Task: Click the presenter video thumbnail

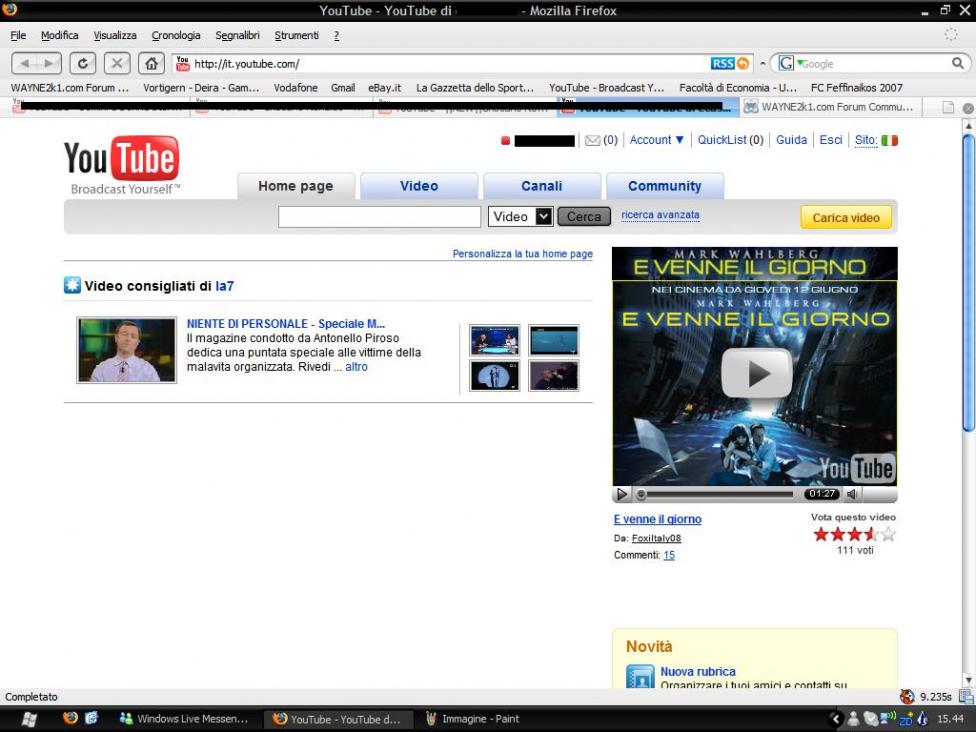Action: [126, 350]
